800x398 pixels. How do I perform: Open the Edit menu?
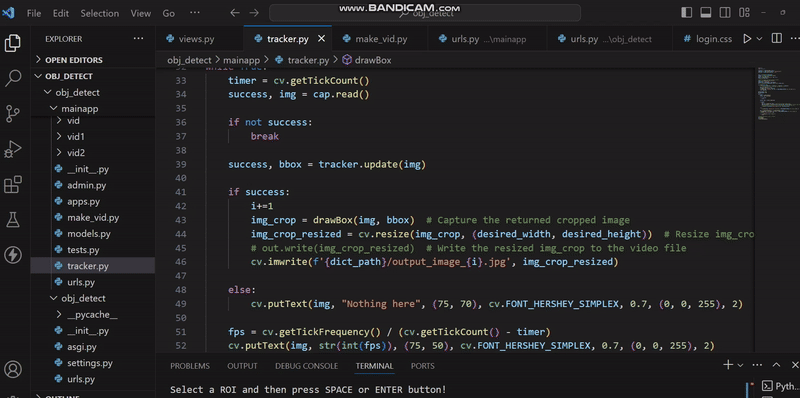(x=61, y=13)
